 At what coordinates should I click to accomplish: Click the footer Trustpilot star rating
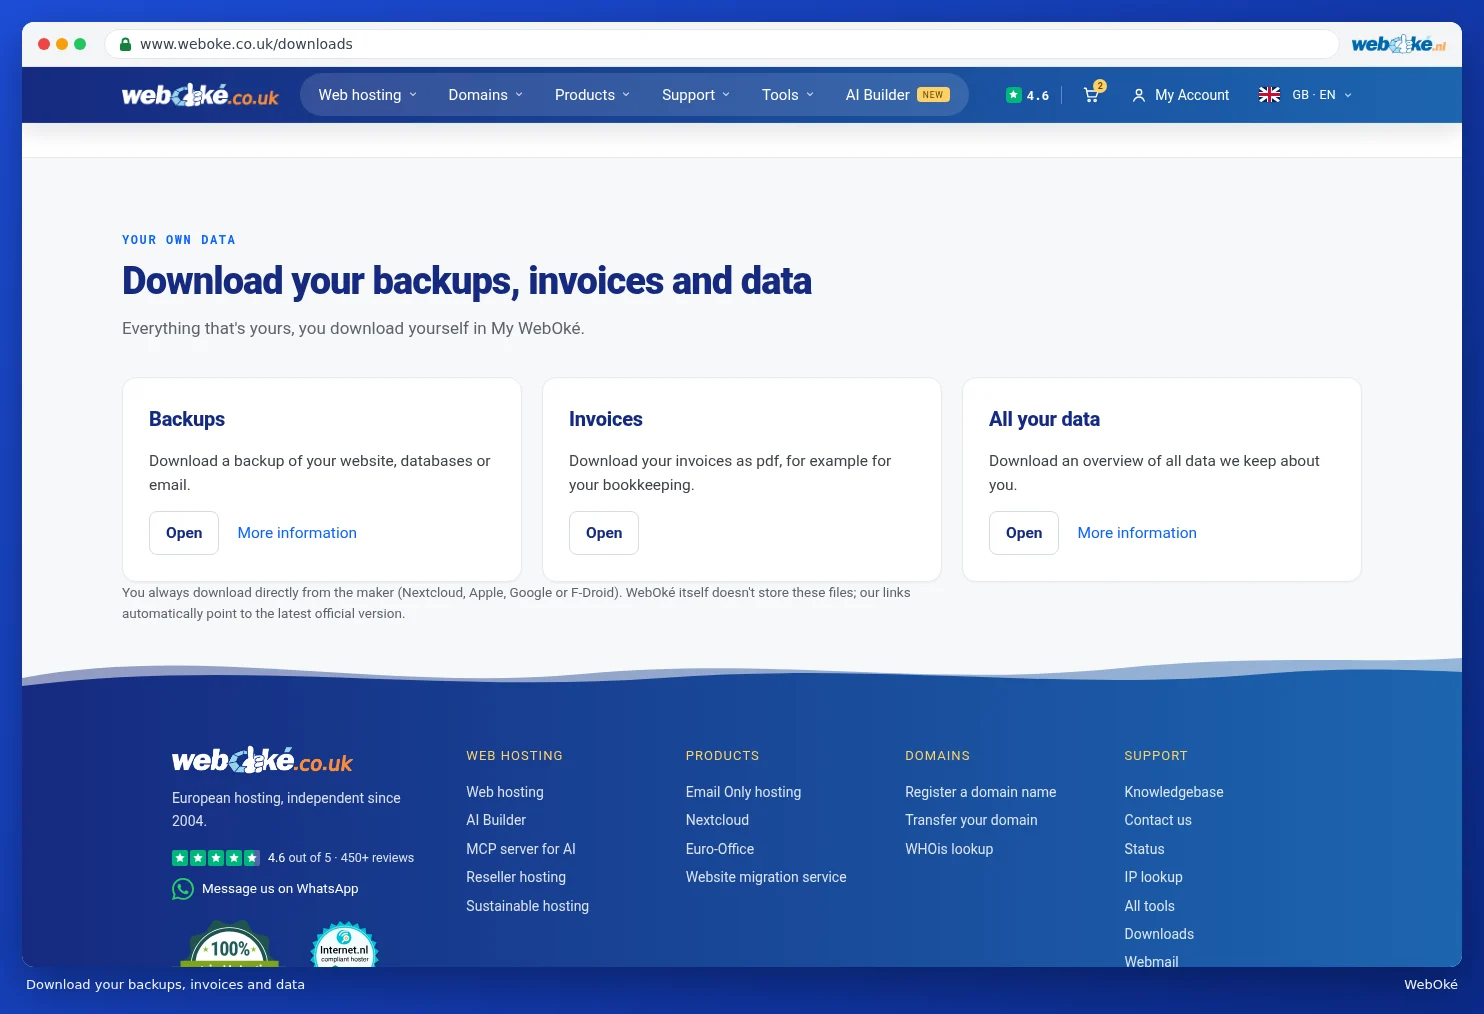216,858
